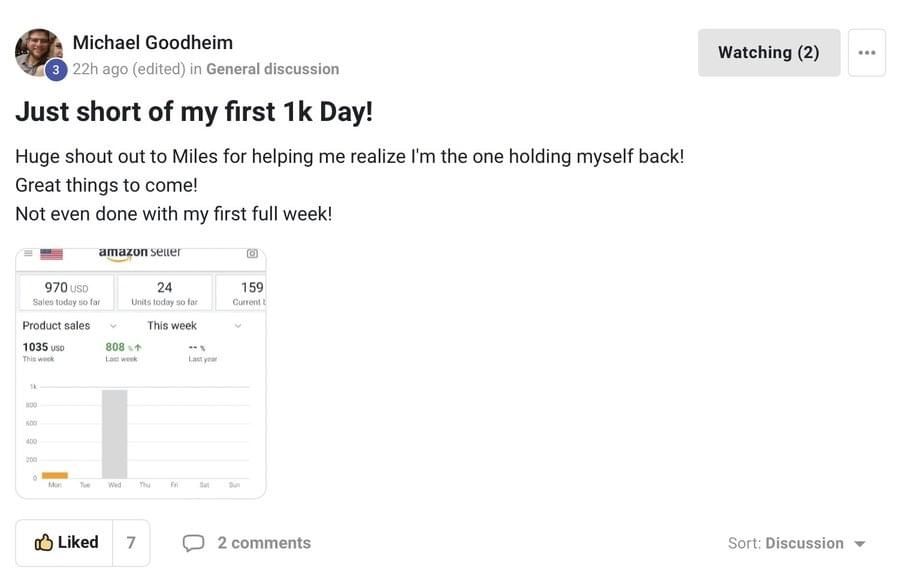
Task: View the 2 comments link
Action: click(x=264, y=543)
